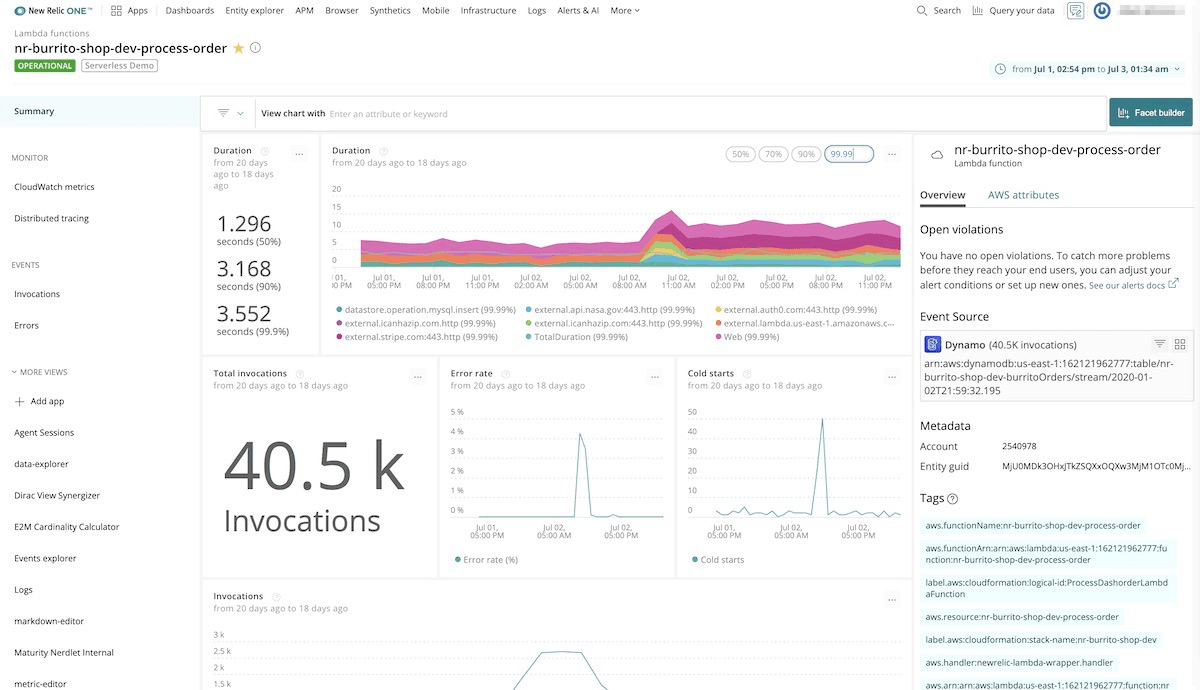This screenshot has height=690, width=1200.
Task: Click the plus icon beside Add app
Action: coord(20,401)
